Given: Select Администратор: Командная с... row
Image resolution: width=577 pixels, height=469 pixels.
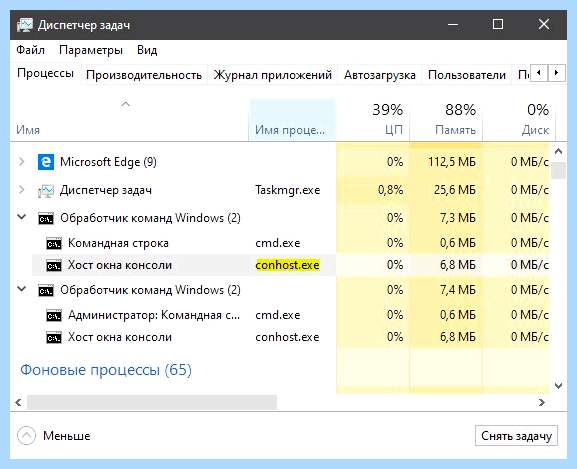Looking at the screenshot, I should (x=280, y=315).
